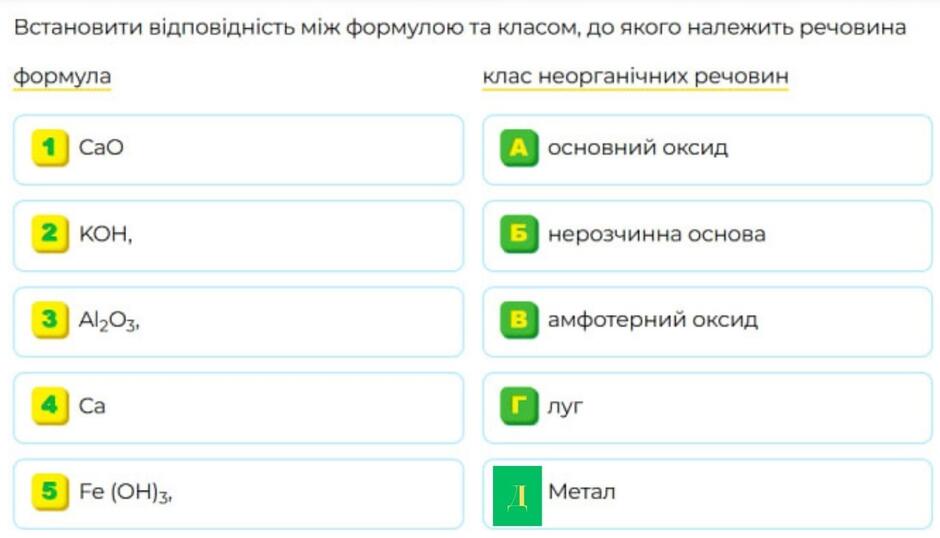Click the green Д square badge

[x=517, y=496]
